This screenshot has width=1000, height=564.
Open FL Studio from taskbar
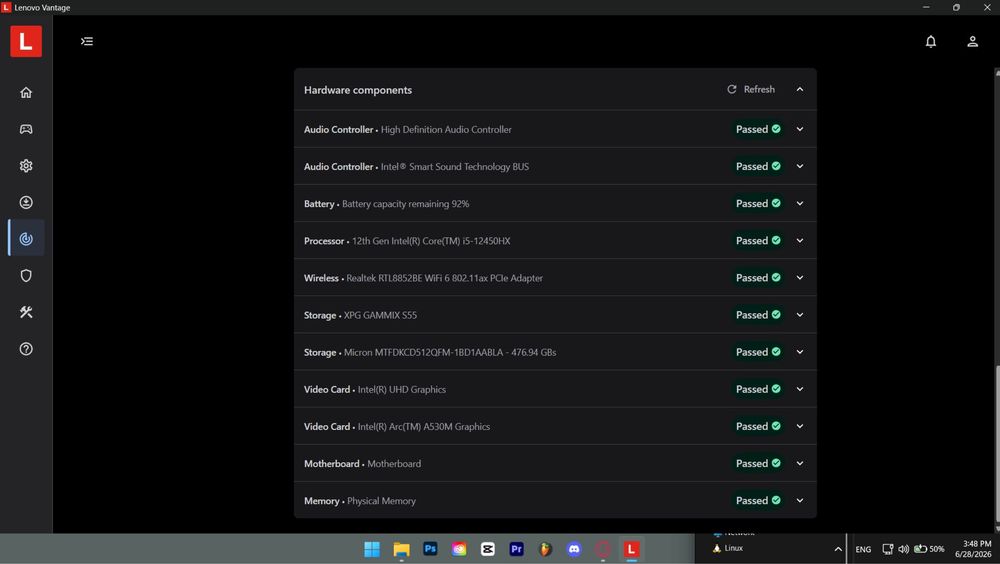[x=545, y=549]
